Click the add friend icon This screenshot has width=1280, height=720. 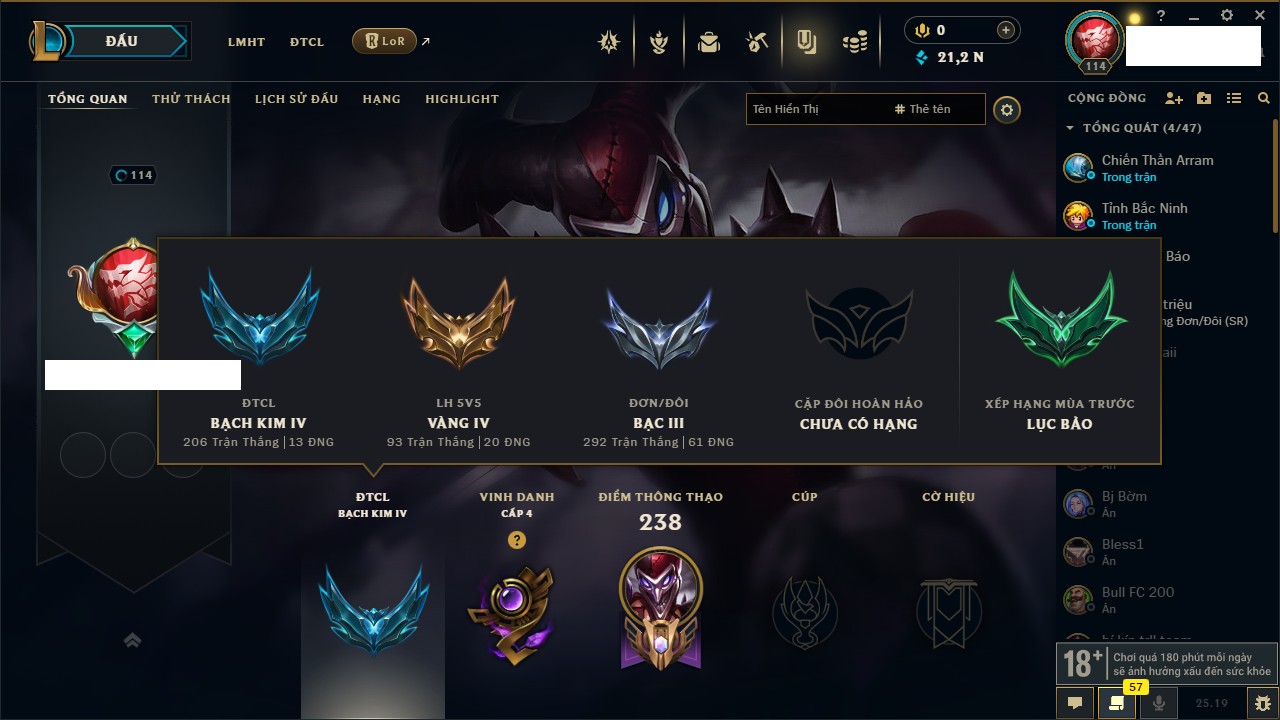tap(1174, 98)
